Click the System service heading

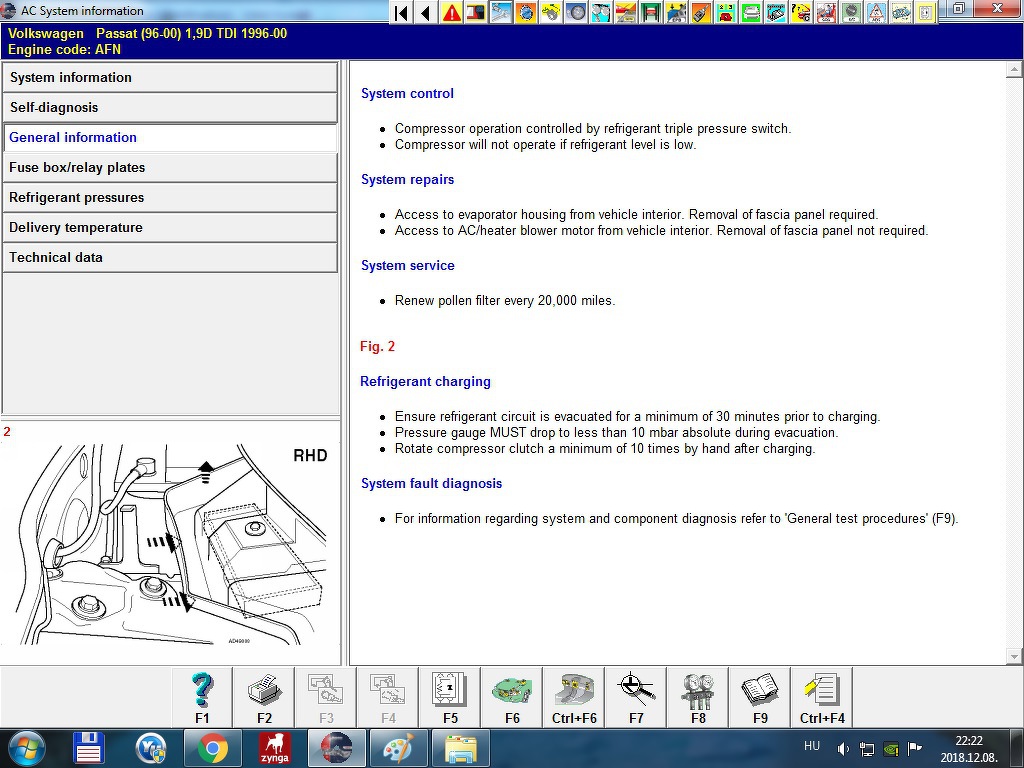(408, 266)
